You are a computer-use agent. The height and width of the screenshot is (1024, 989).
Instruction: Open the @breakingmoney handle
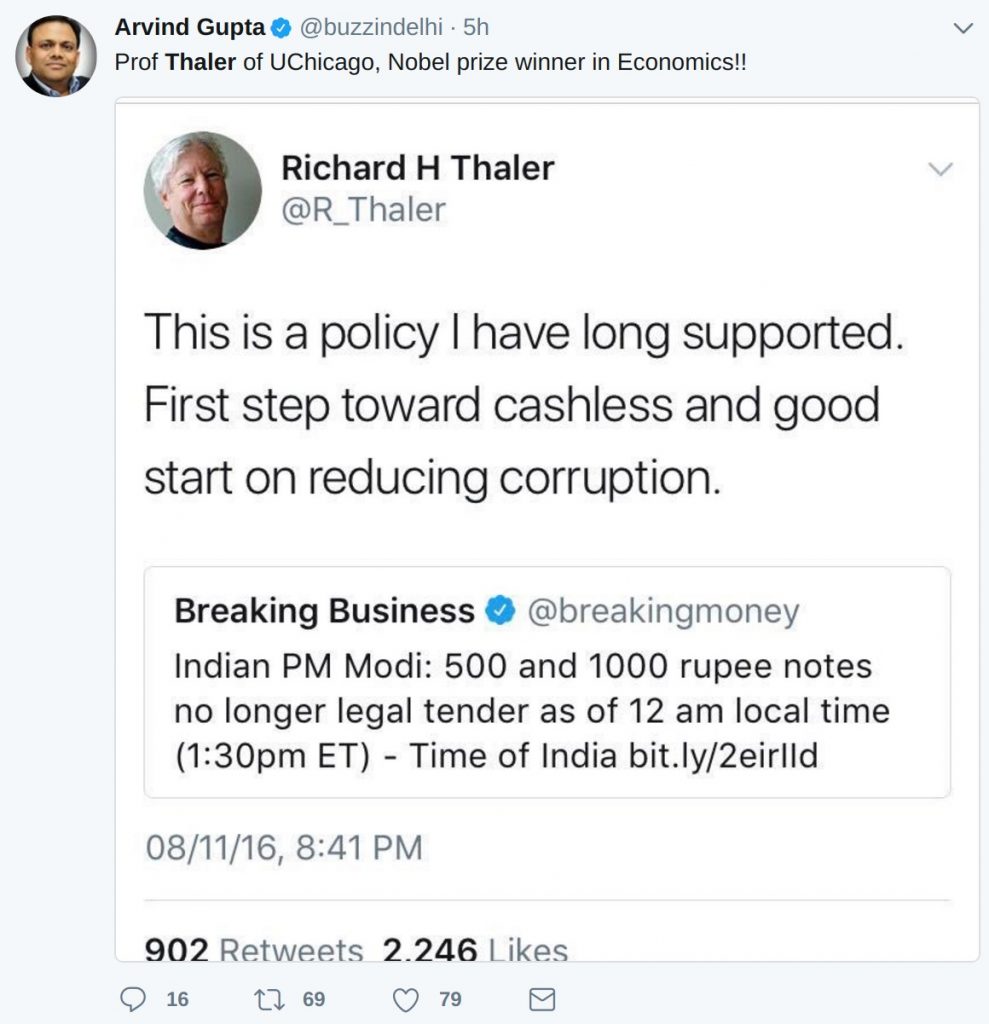pos(663,611)
